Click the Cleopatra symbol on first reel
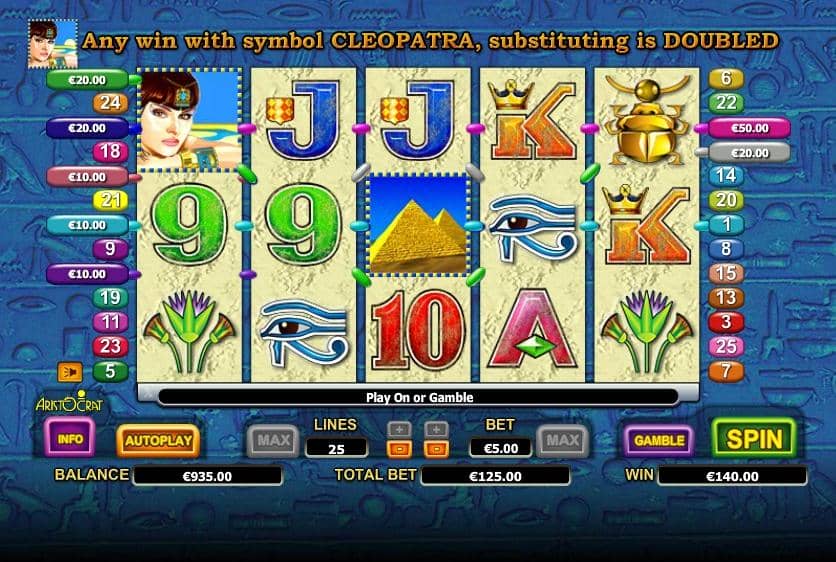 [189, 121]
